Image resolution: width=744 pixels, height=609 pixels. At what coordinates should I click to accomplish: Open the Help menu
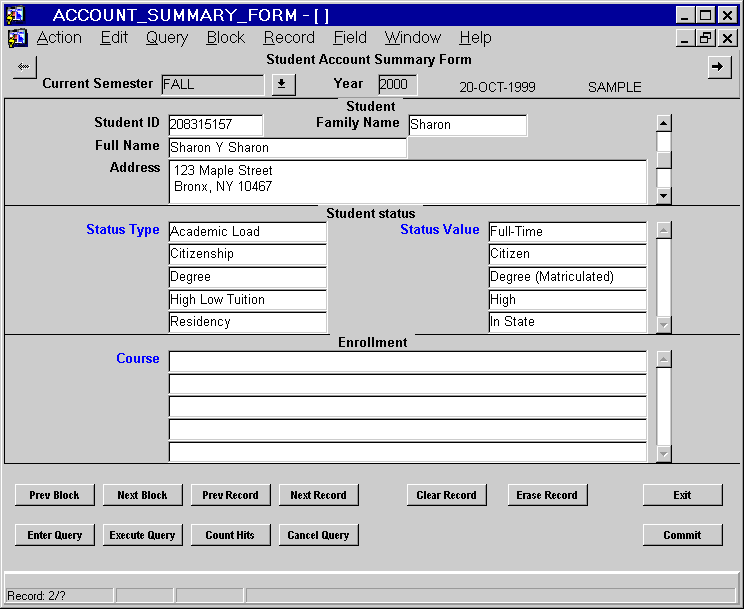pyautogui.click(x=475, y=38)
